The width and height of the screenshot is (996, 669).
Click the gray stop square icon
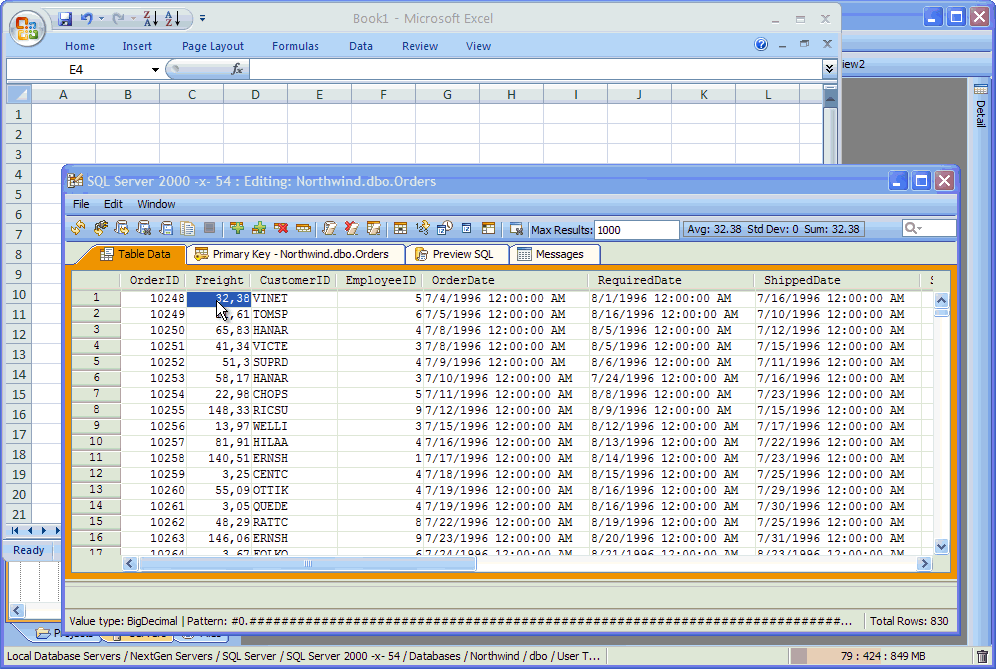(x=209, y=227)
